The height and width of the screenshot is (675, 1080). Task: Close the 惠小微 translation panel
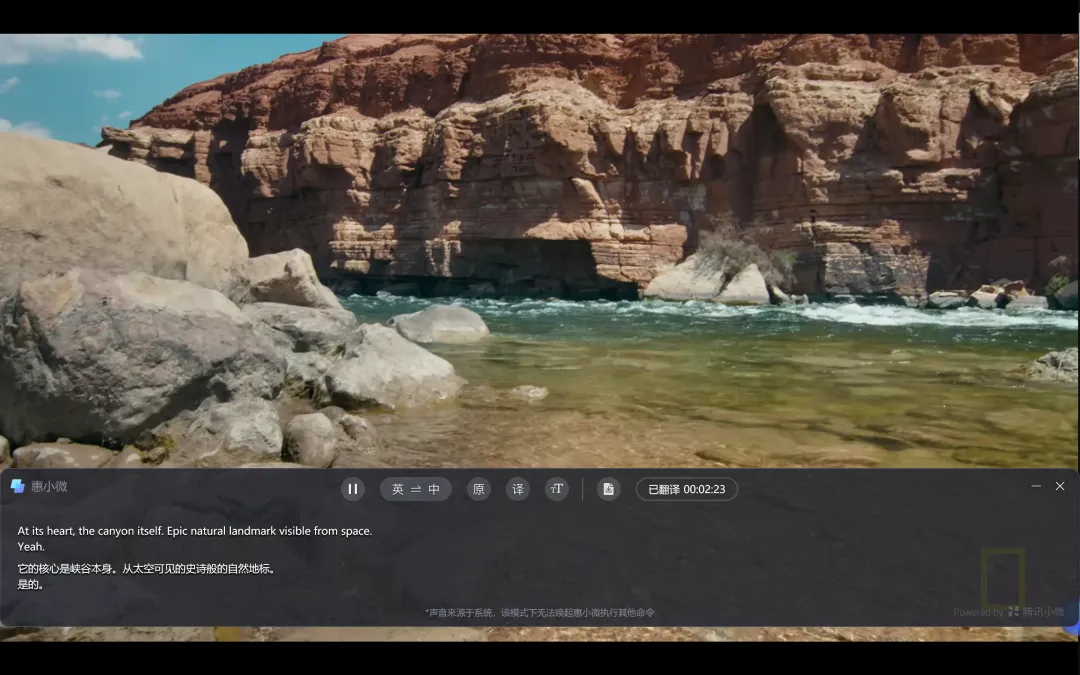coord(1060,486)
